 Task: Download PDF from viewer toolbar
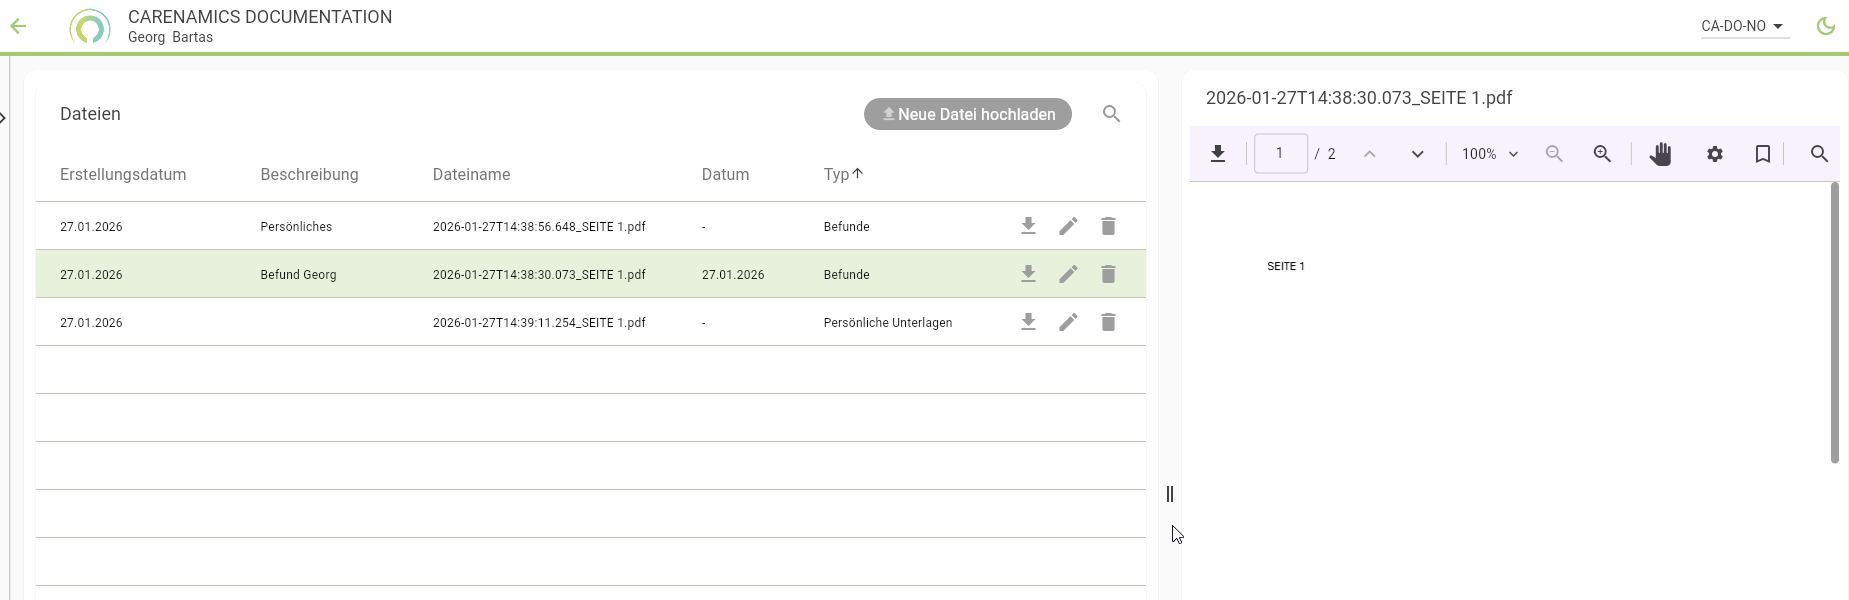coord(1218,154)
